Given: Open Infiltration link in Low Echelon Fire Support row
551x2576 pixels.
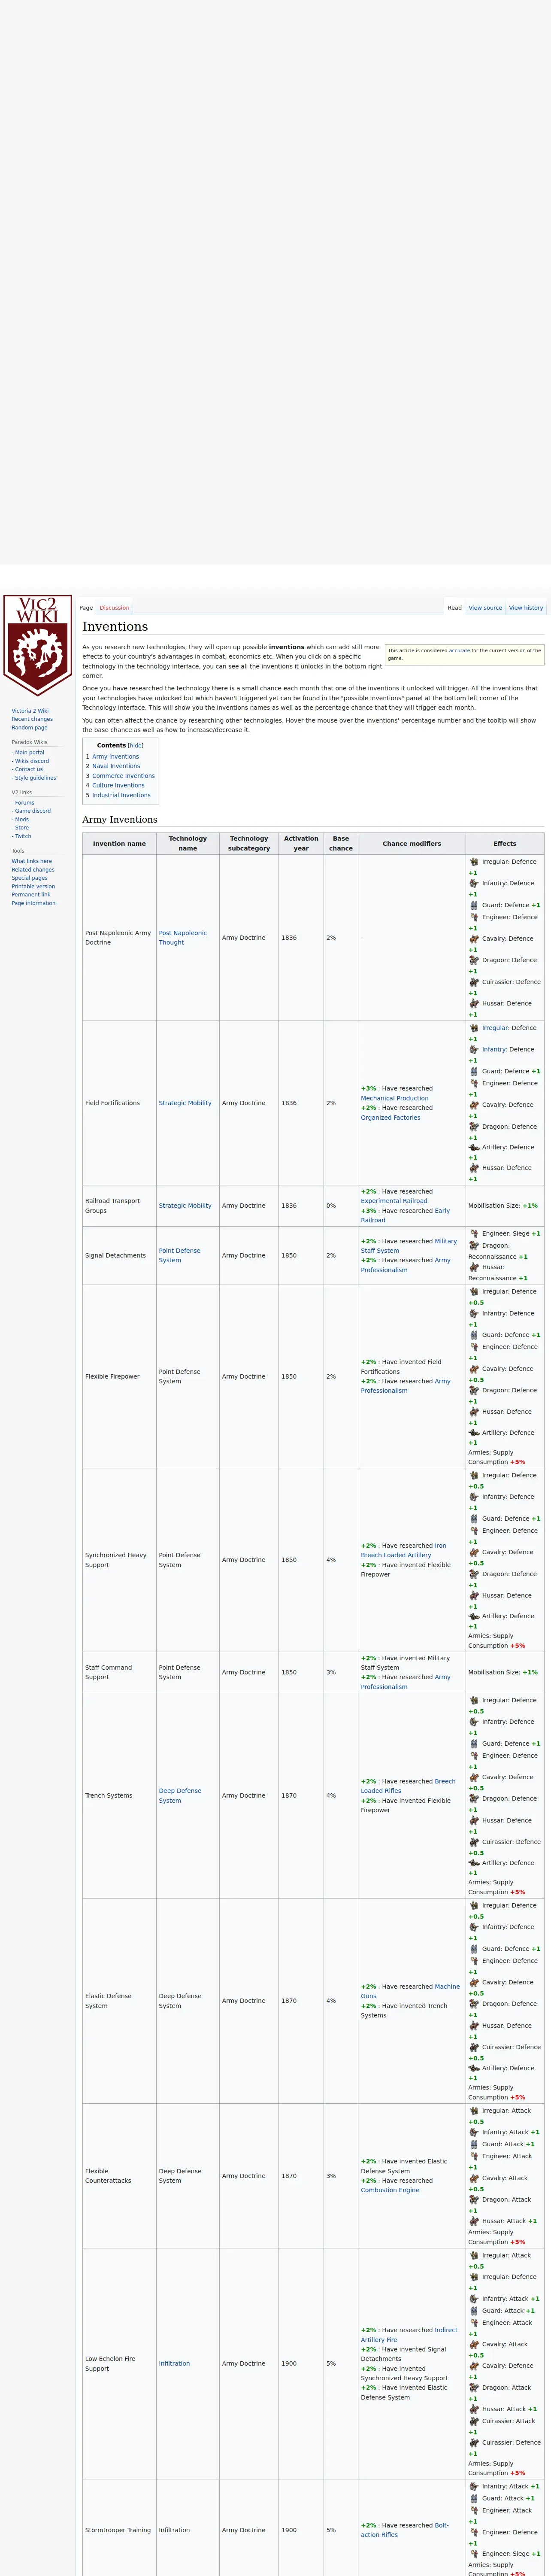Looking at the screenshot, I should (x=174, y=2364).
